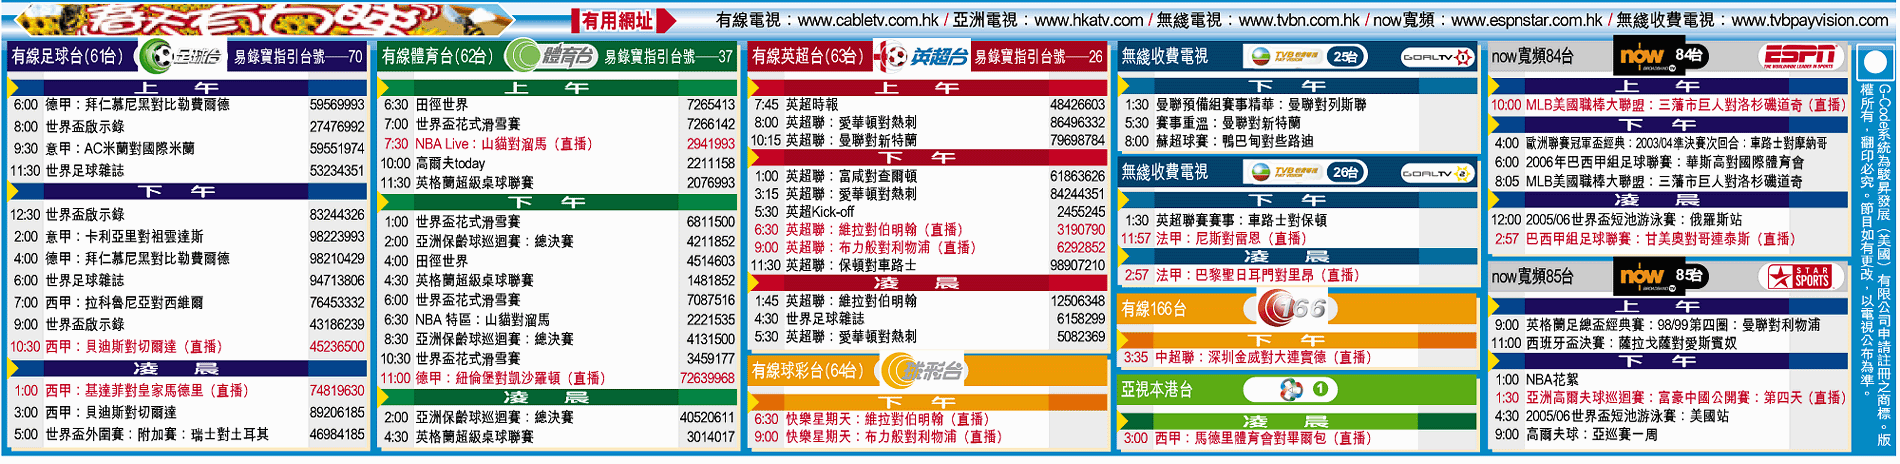Click the Cable Football Channel 6 logo
This screenshot has height=464, width=1900.
(x=181, y=57)
